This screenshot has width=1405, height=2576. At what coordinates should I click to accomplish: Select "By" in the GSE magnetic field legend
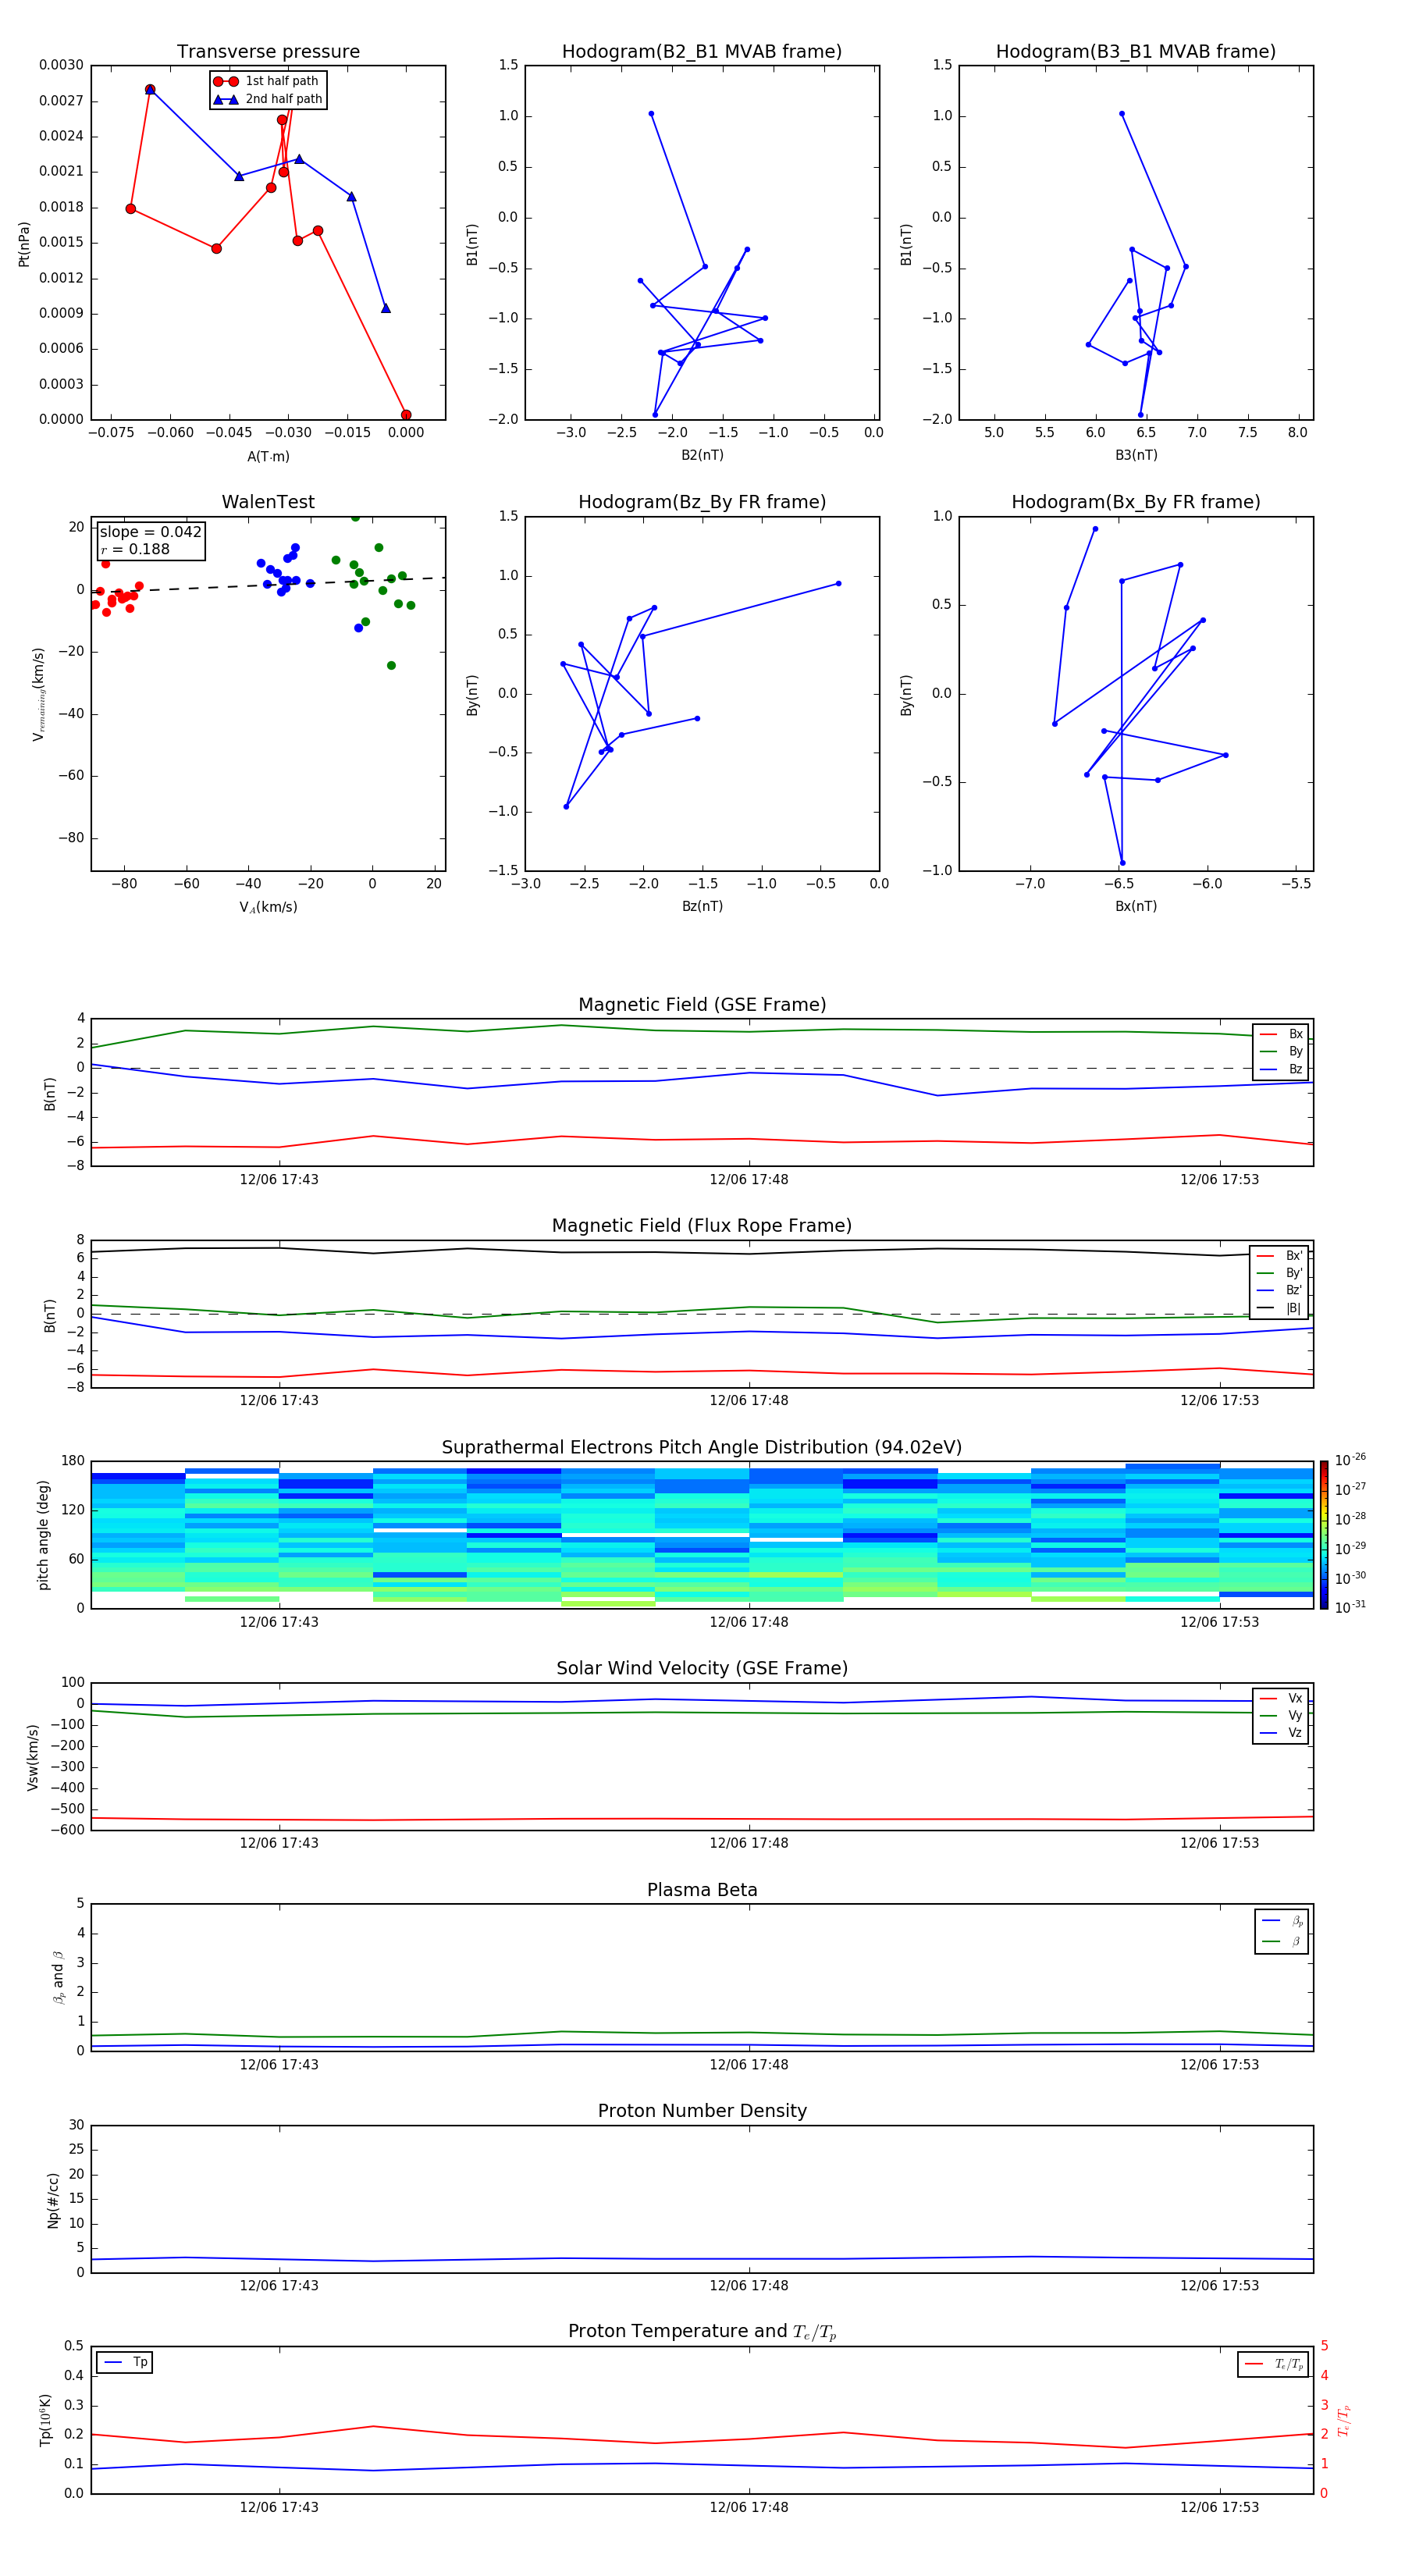(x=1282, y=1052)
